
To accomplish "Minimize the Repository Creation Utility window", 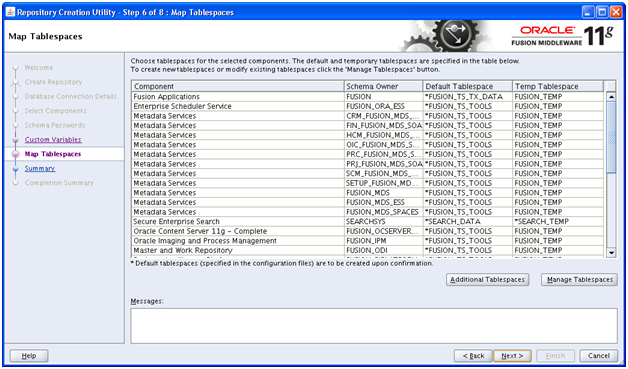I will tap(588, 12).
